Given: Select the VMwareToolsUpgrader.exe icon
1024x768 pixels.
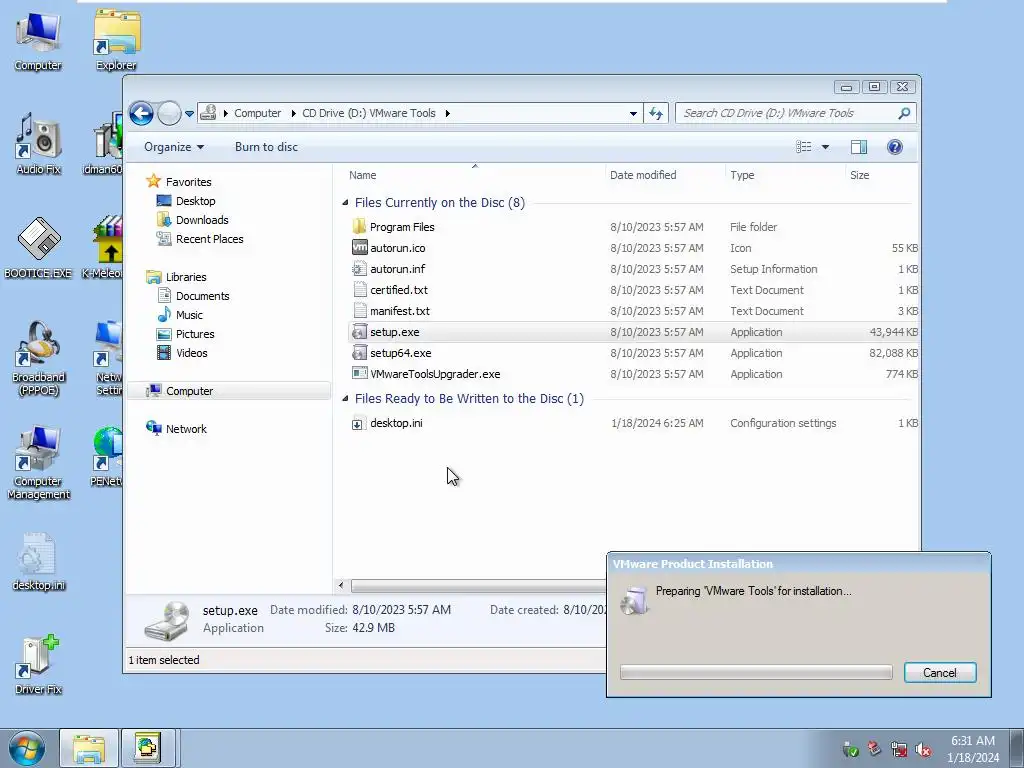Looking at the screenshot, I should pyautogui.click(x=359, y=374).
